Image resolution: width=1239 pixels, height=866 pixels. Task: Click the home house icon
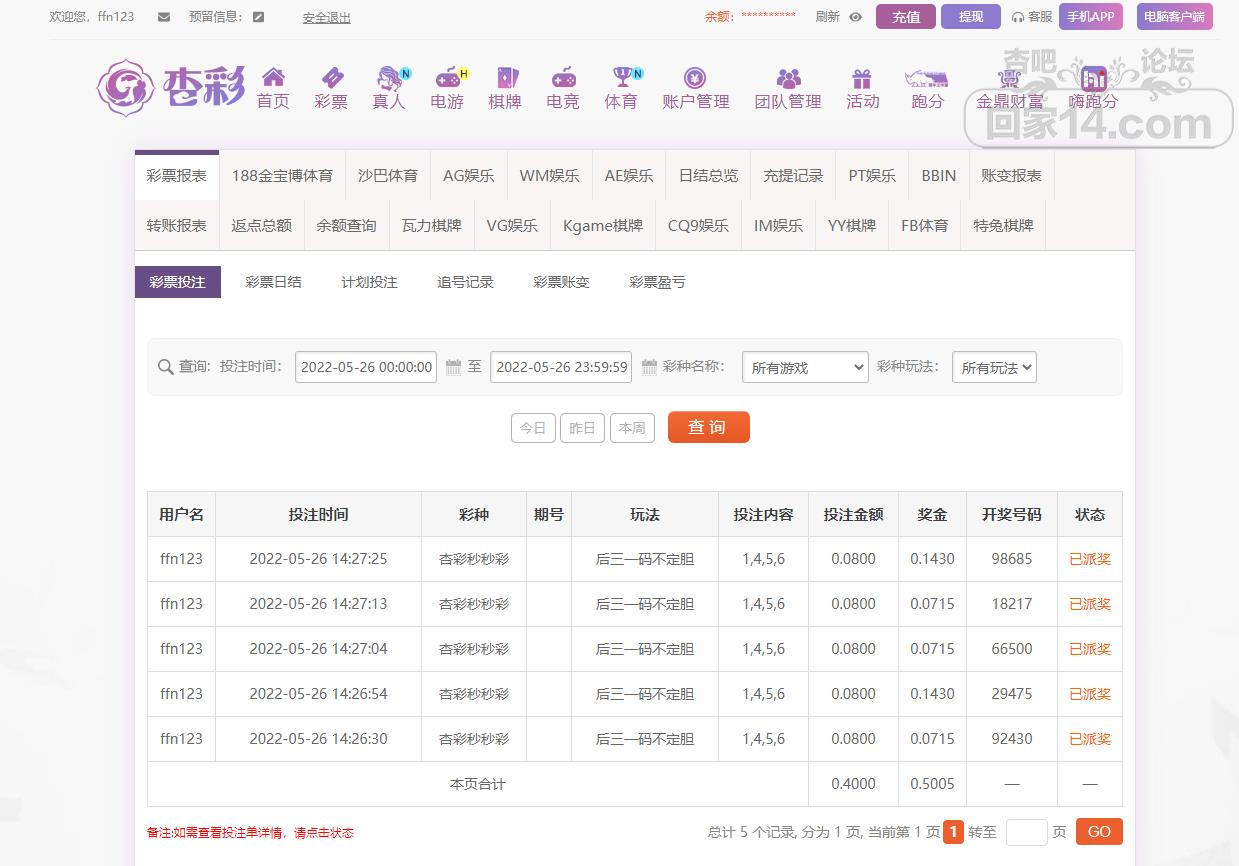point(273,78)
